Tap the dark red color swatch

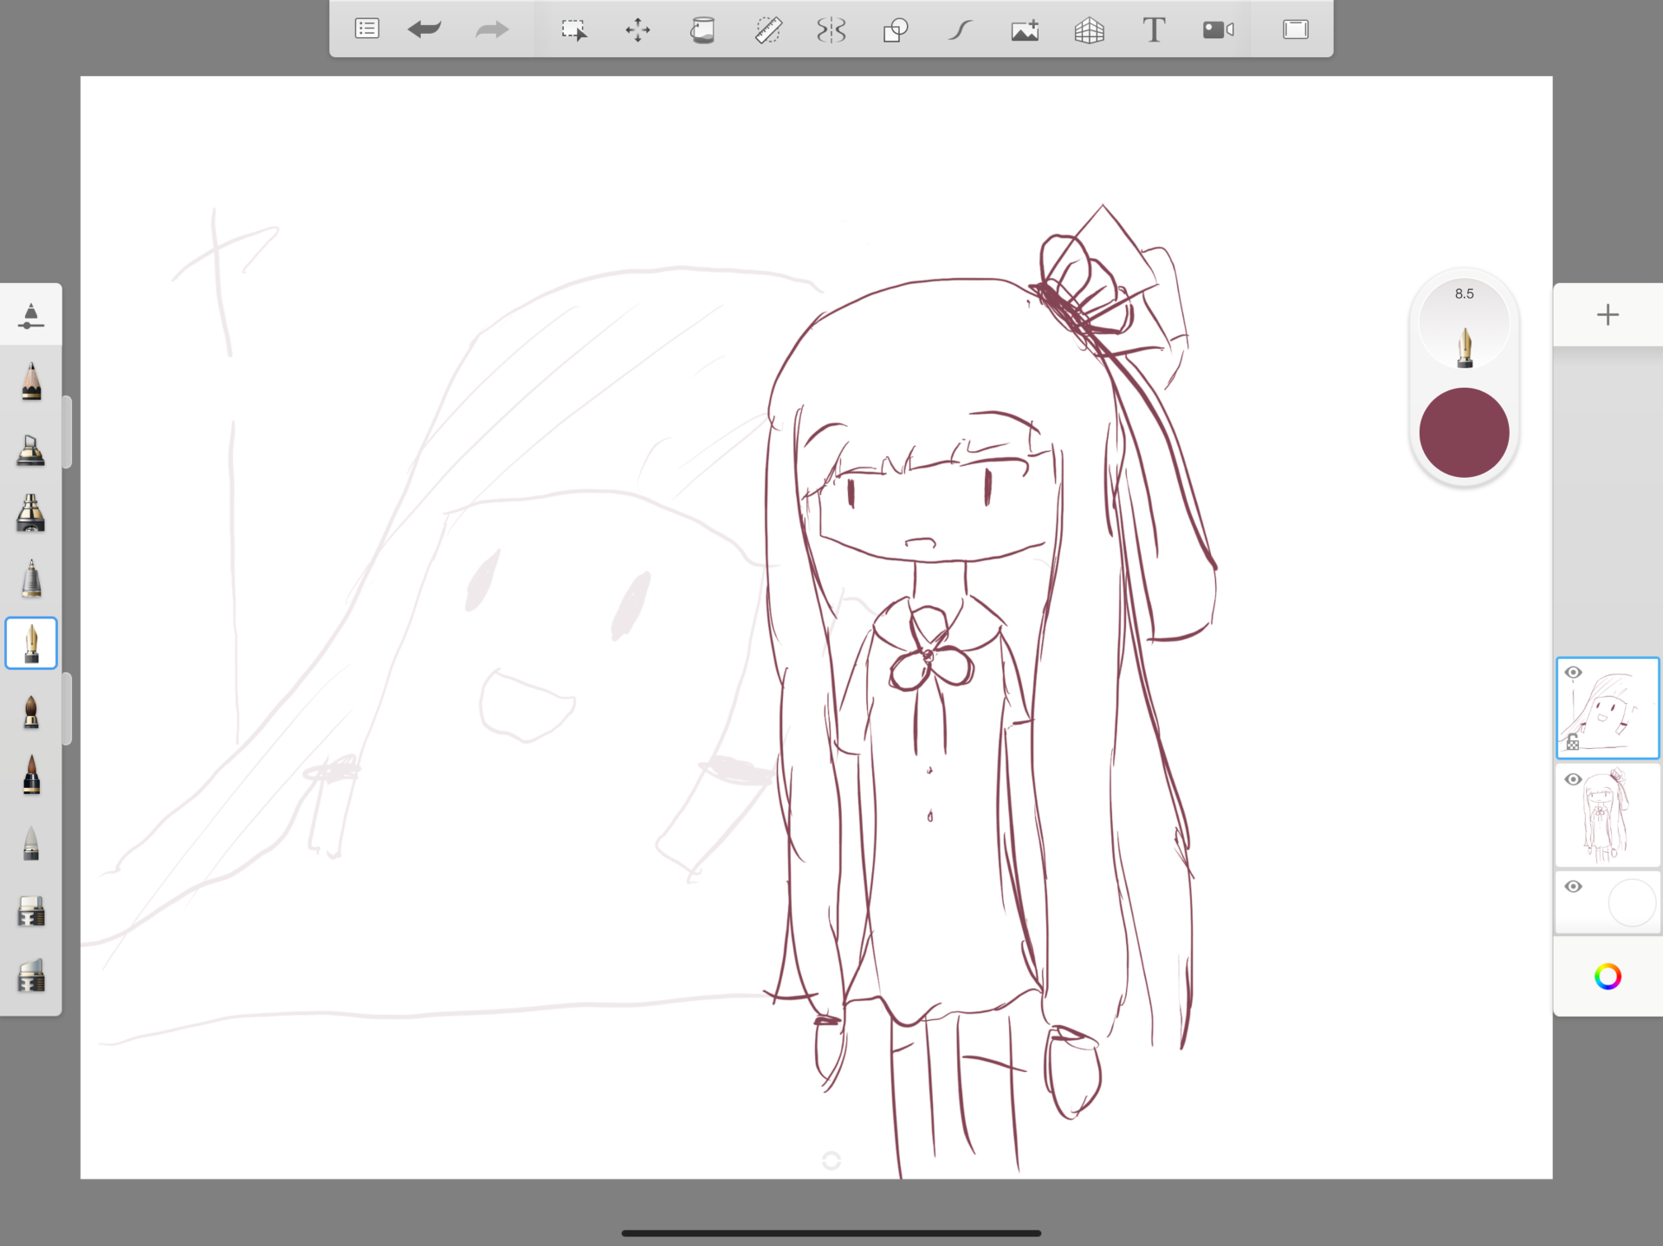(1464, 433)
